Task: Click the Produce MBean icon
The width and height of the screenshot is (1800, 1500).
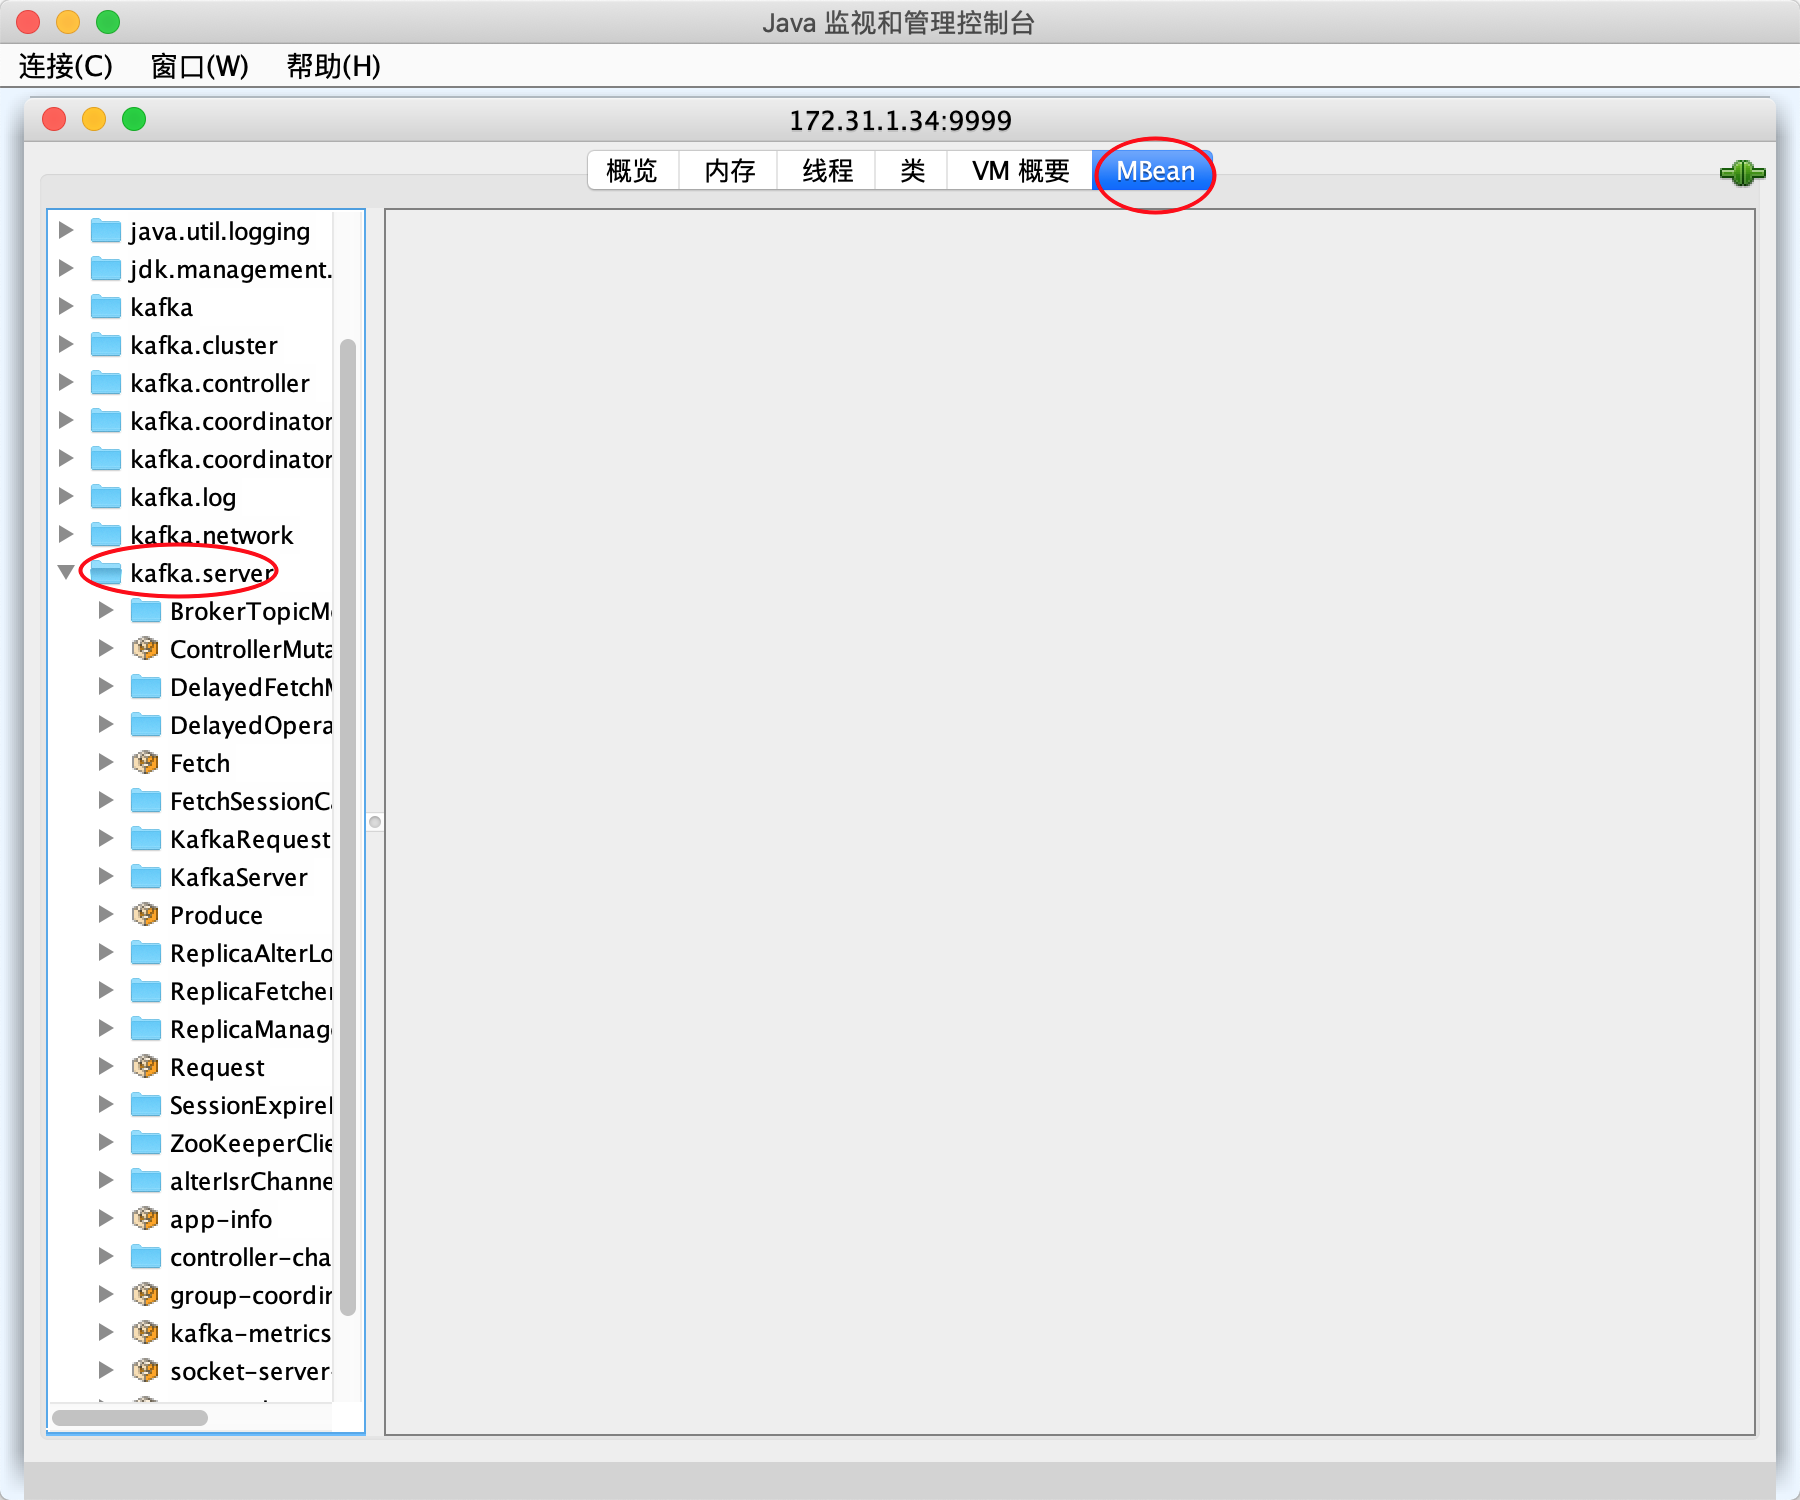Action: click(x=146, y=915)
